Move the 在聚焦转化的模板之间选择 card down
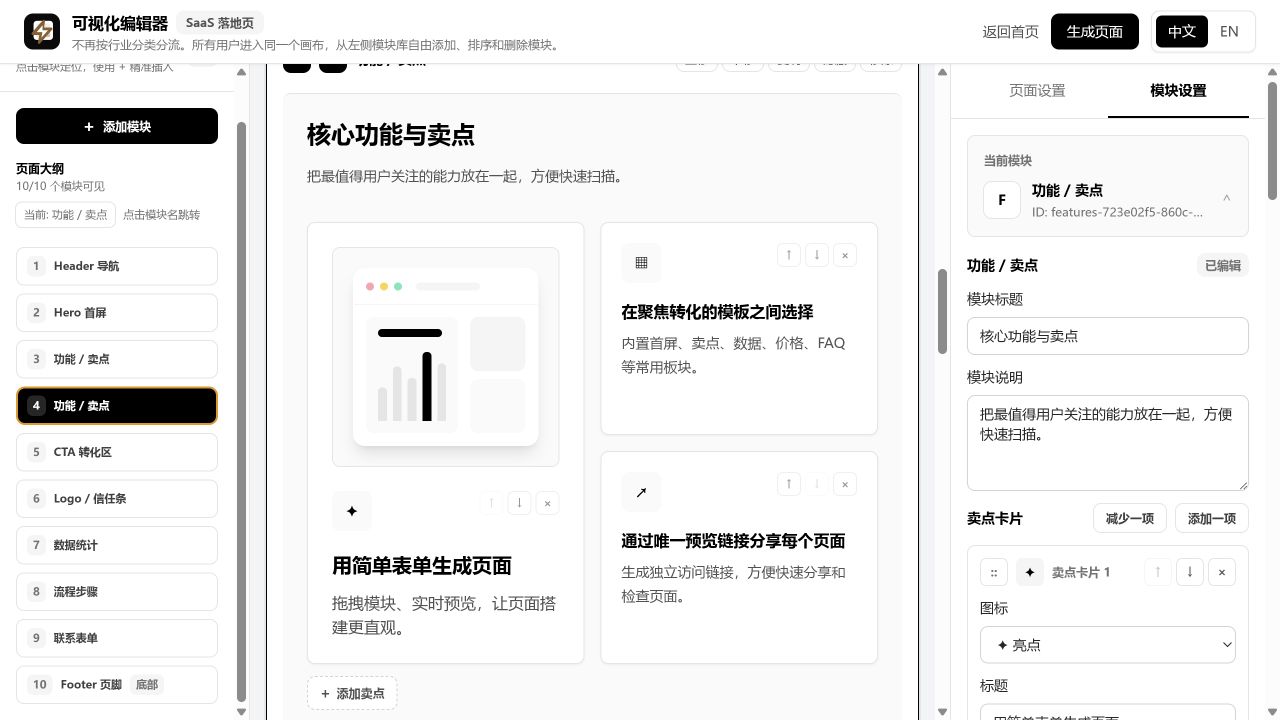Viewport: 1280px width, 720px height. (817, 255)
